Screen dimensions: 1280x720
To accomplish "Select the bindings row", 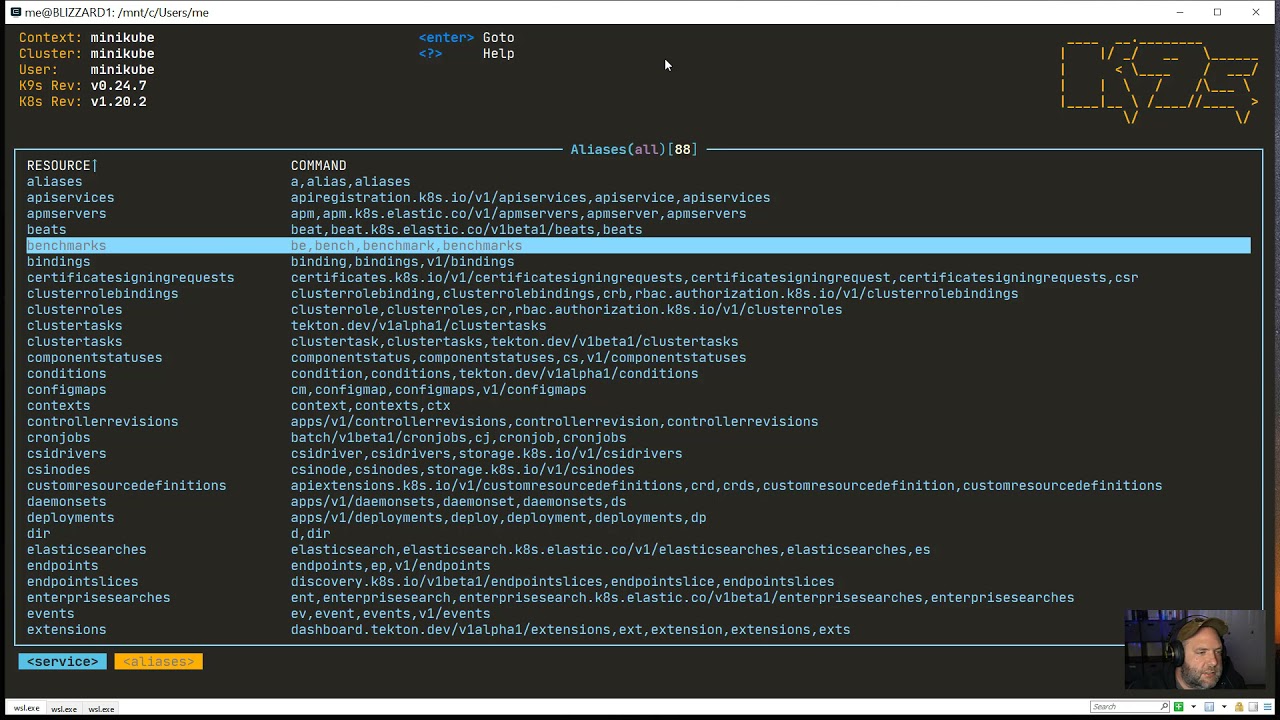I will (638, 261).
